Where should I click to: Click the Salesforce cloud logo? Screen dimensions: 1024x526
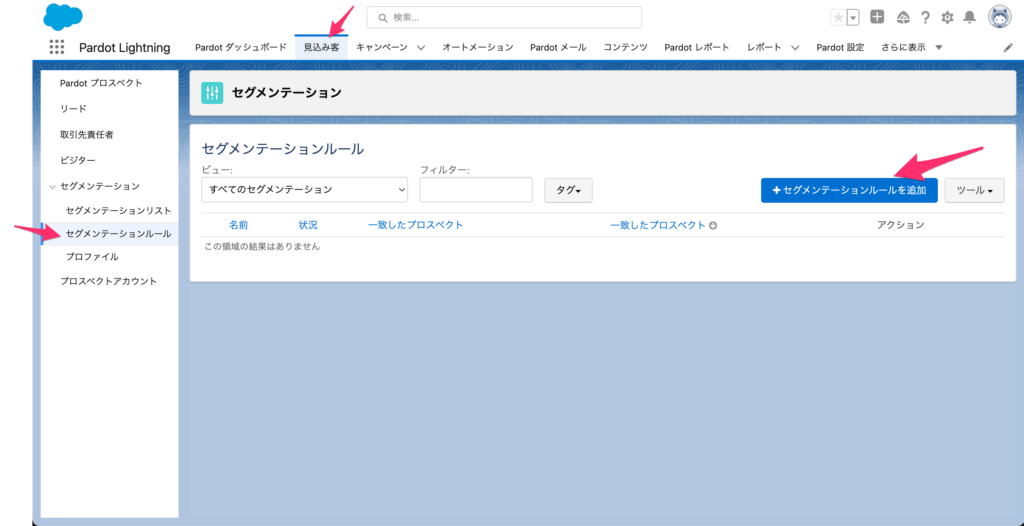pyautogui.click(x=63, y=16)
